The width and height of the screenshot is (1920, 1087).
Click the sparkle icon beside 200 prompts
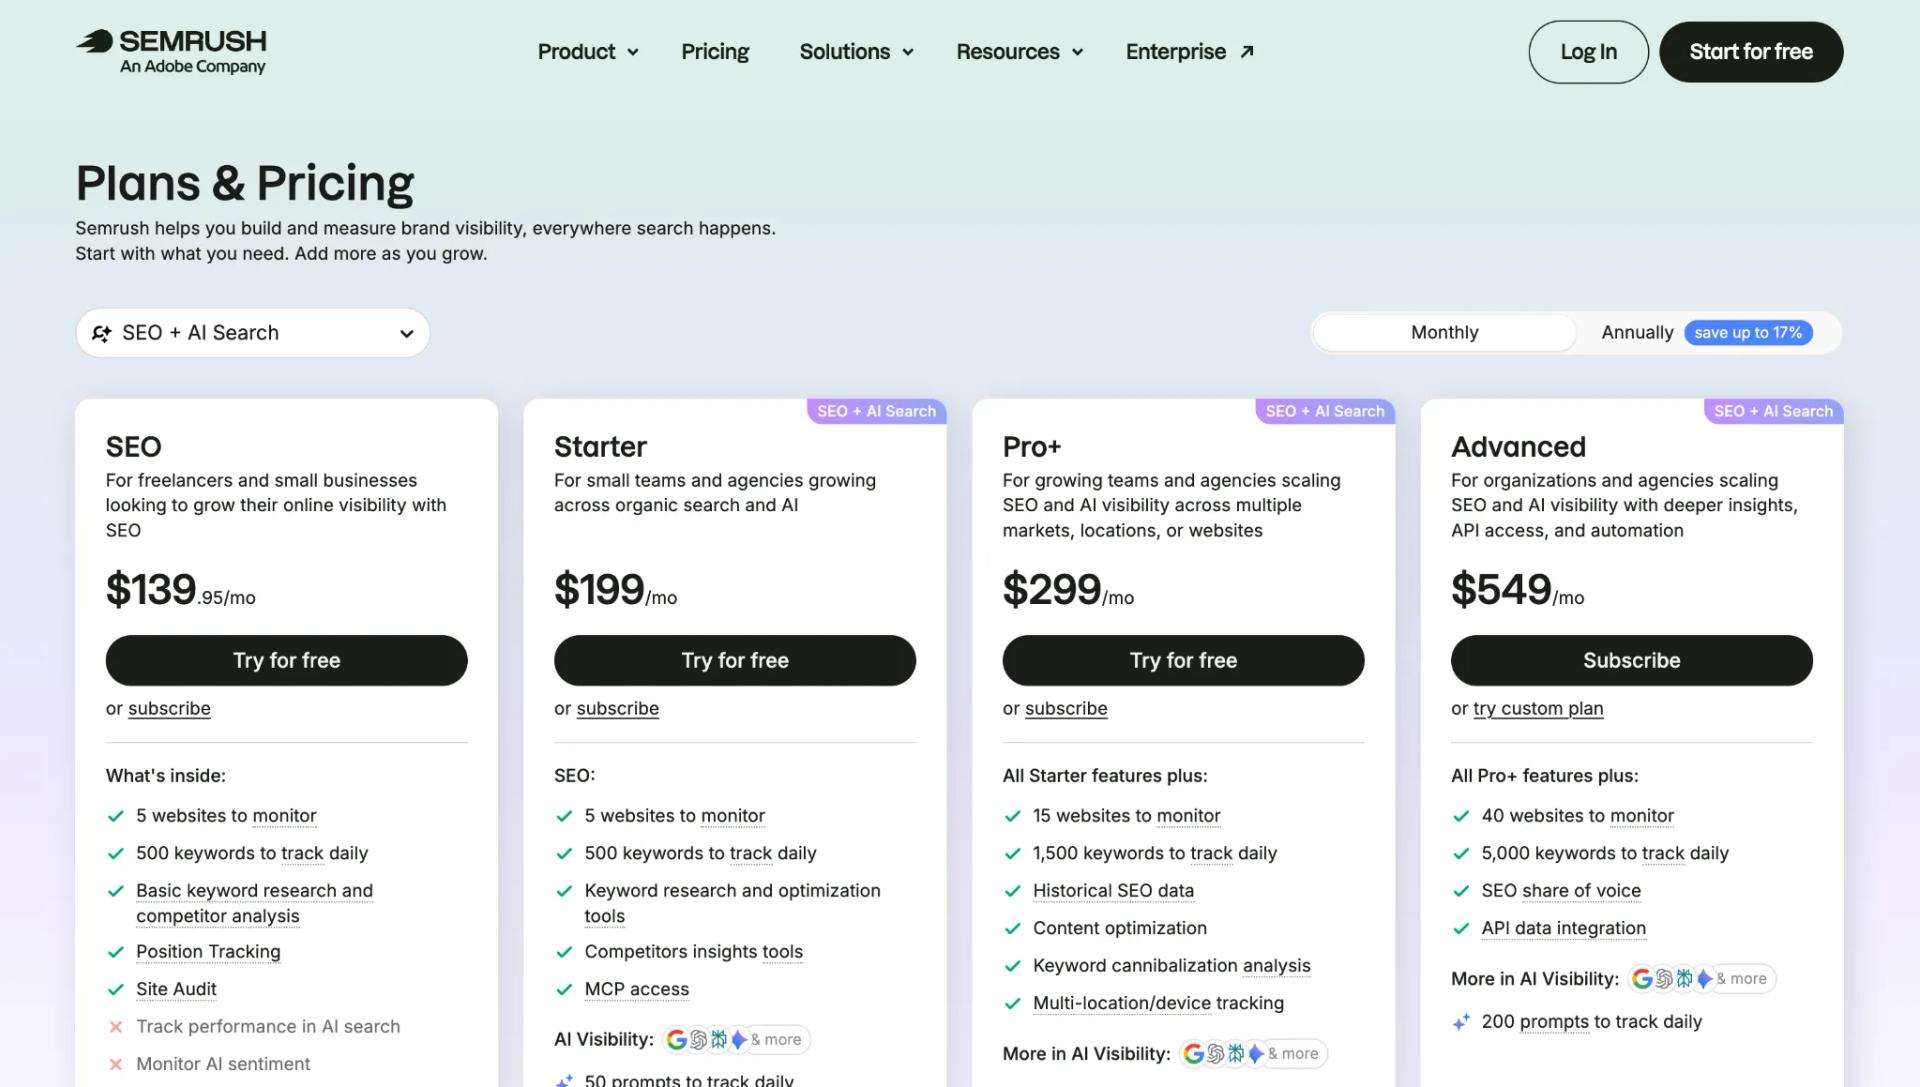coord(1461,1022)
